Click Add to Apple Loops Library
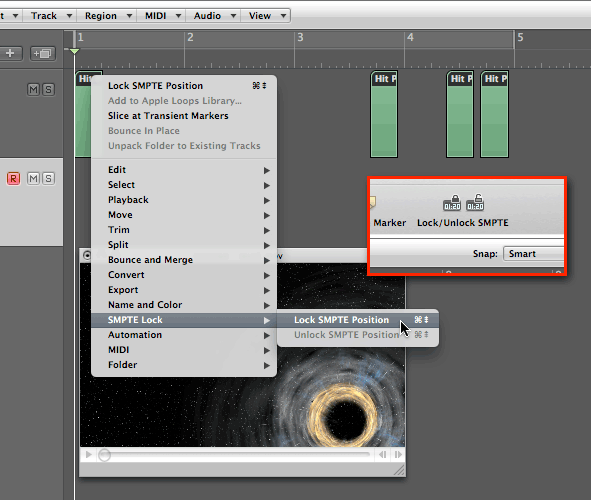 click(x=184, y=101)
